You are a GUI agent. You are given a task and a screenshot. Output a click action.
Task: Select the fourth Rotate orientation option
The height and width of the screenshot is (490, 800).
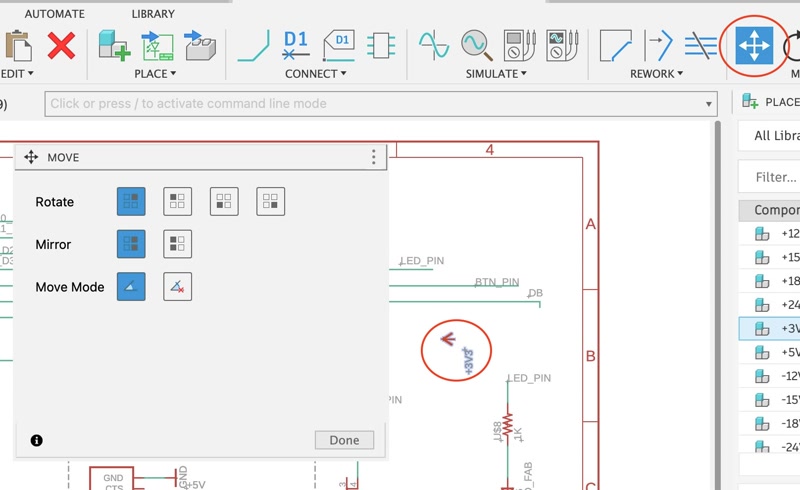coord(270,201)
